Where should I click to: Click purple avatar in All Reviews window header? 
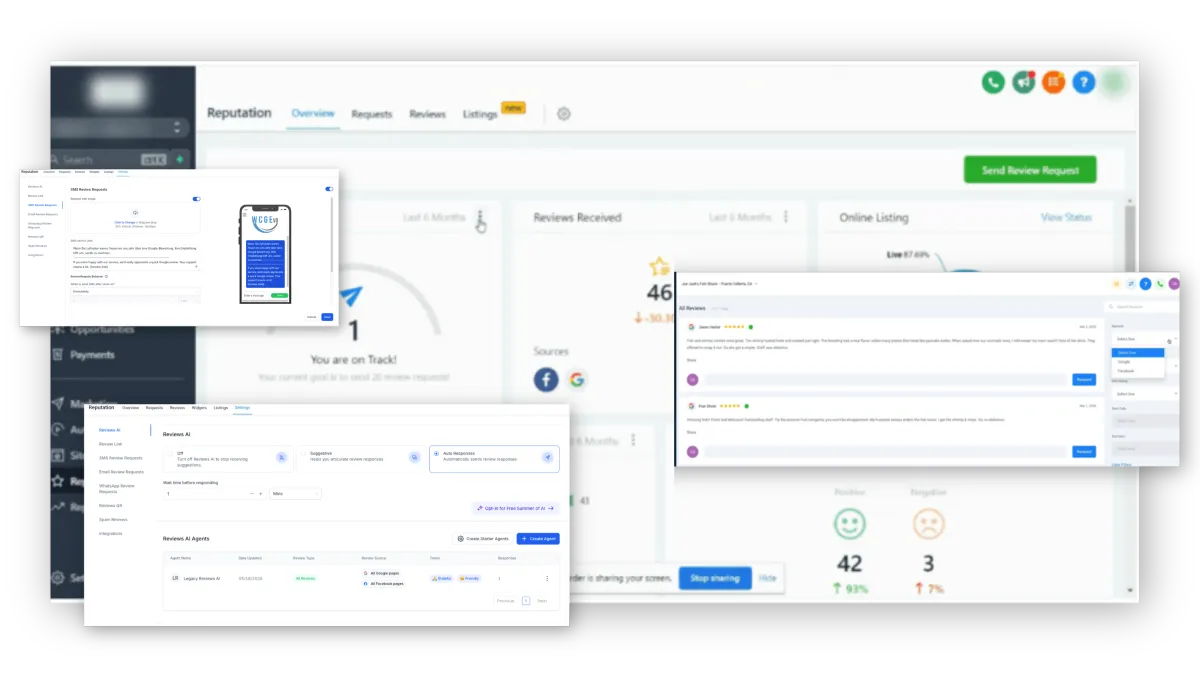point(1174,284)
